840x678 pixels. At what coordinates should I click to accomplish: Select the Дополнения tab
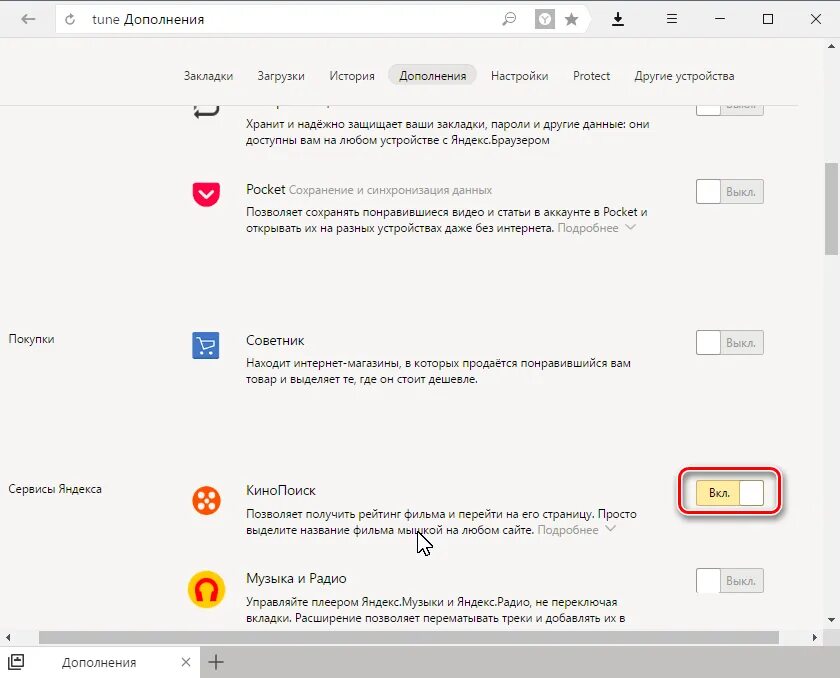[432, 76]
